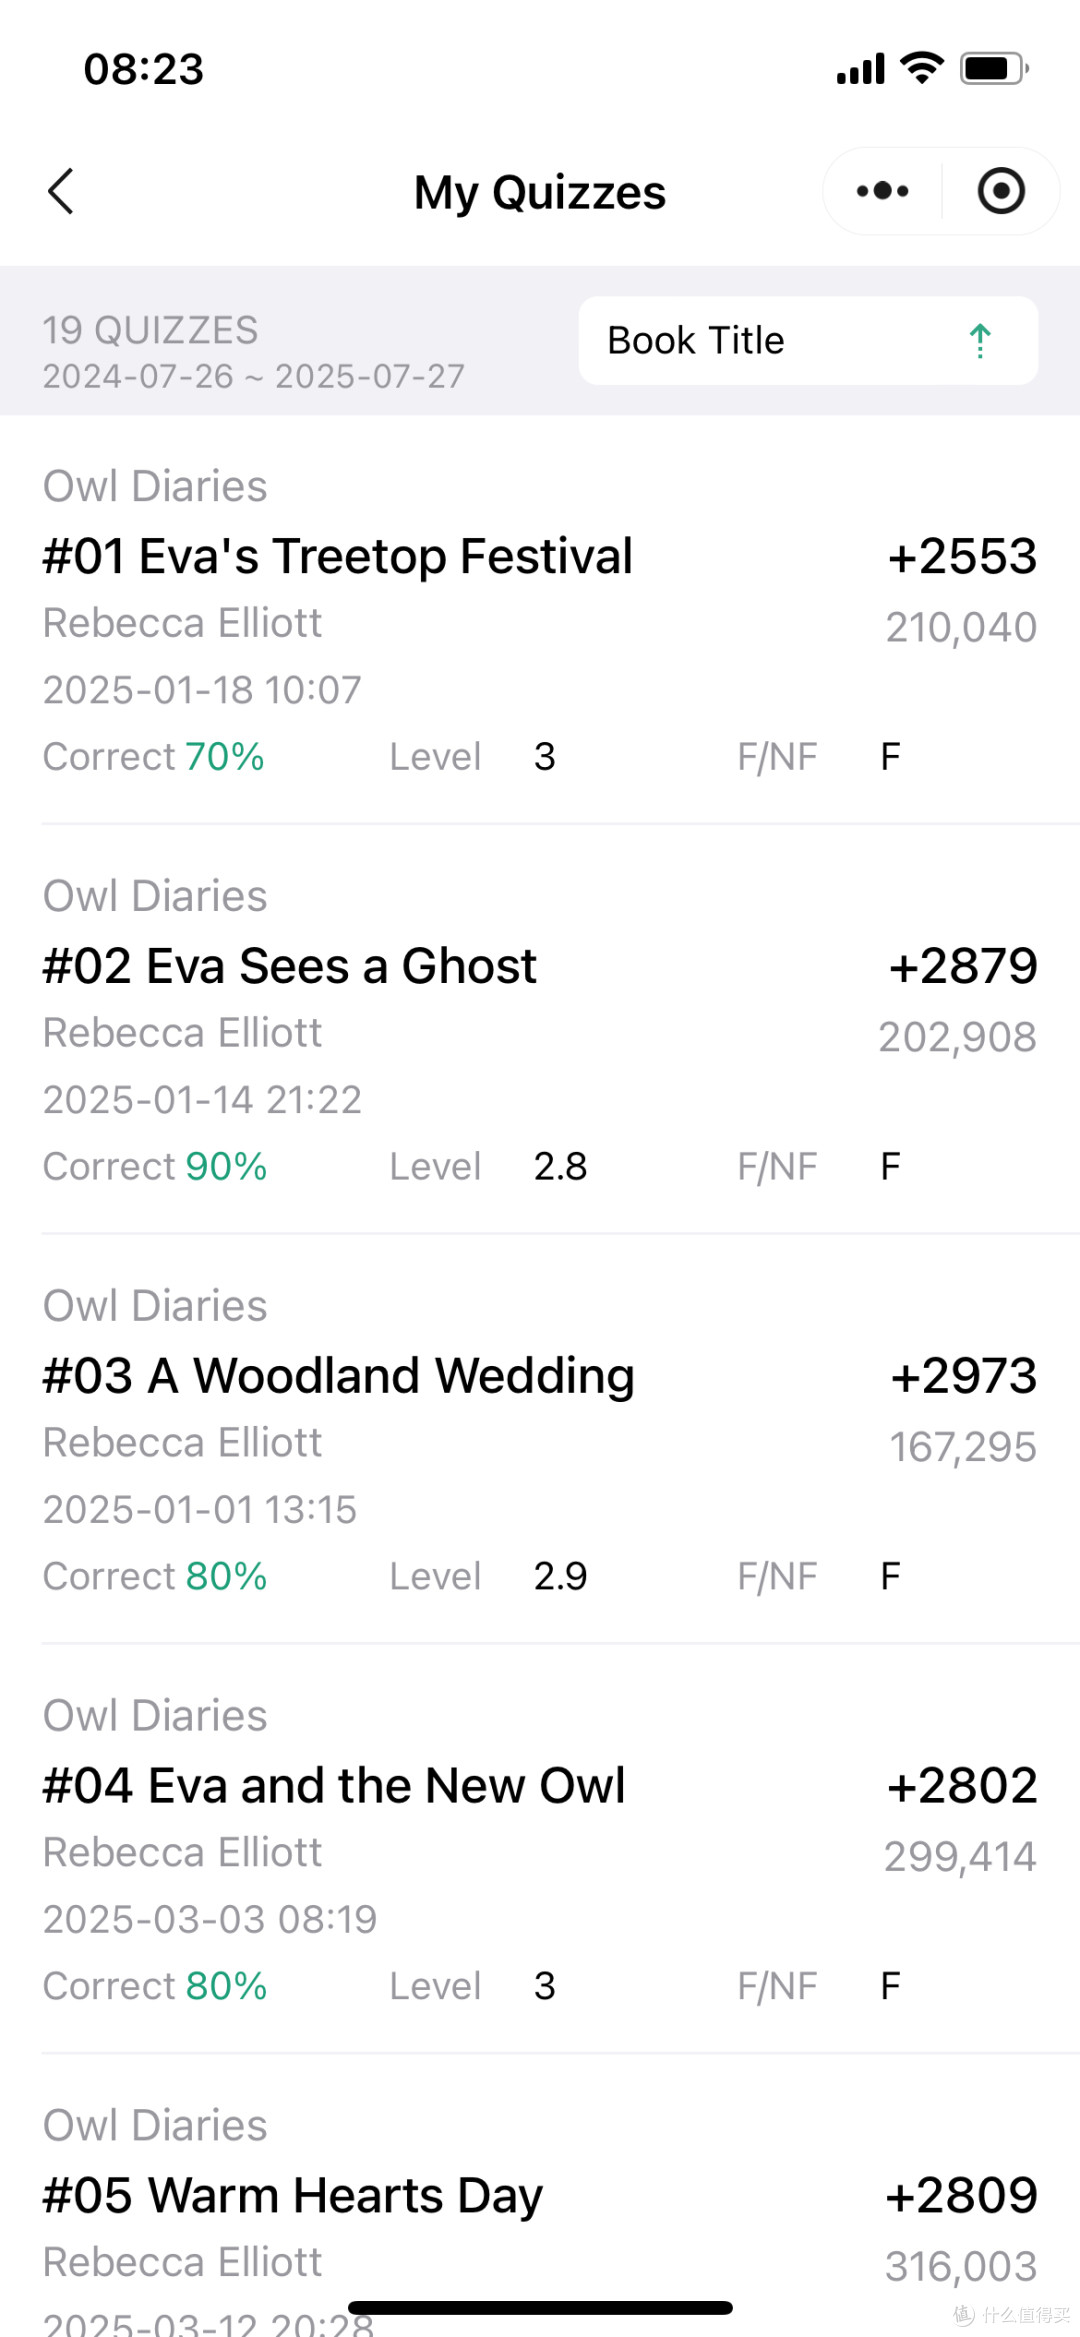Open #02 Eva Sees a Ghost quiz
Screen dimensions: 1080x2337
coord(540,1030)
